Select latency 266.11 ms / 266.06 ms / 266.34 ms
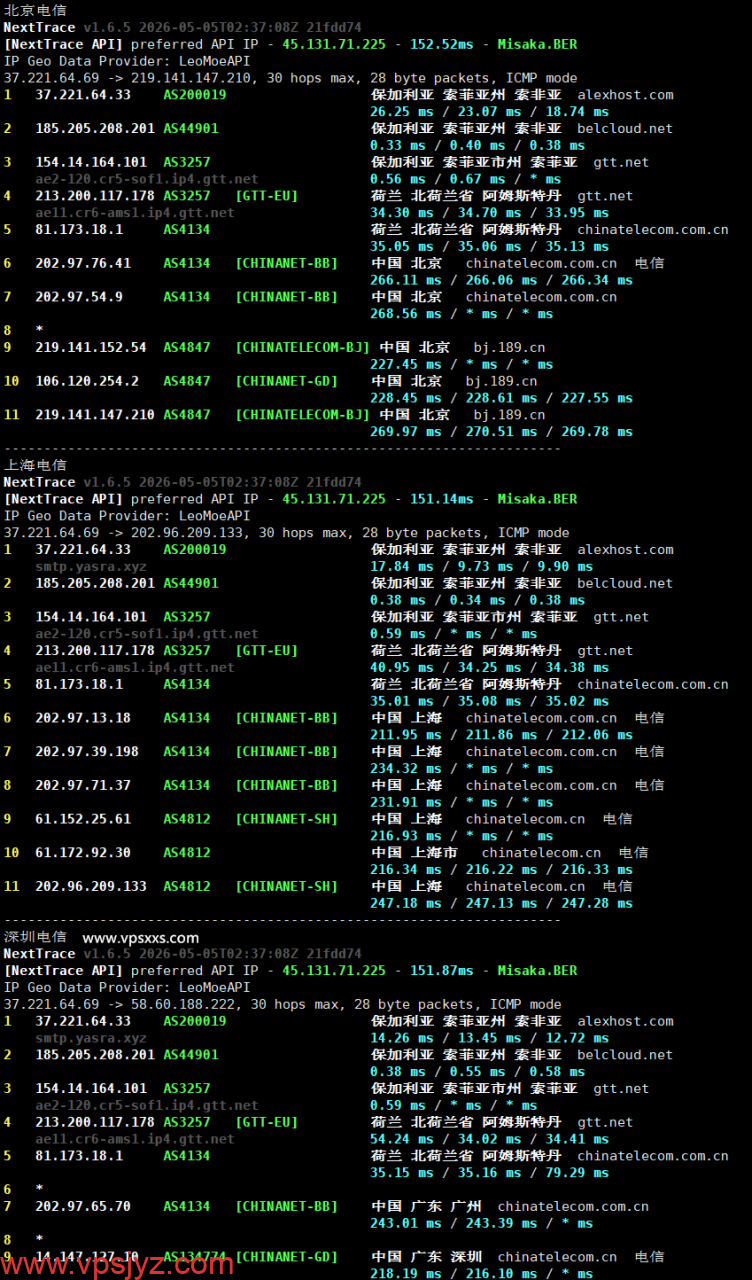Screen dimensions: 752x1280 (501, 280)
